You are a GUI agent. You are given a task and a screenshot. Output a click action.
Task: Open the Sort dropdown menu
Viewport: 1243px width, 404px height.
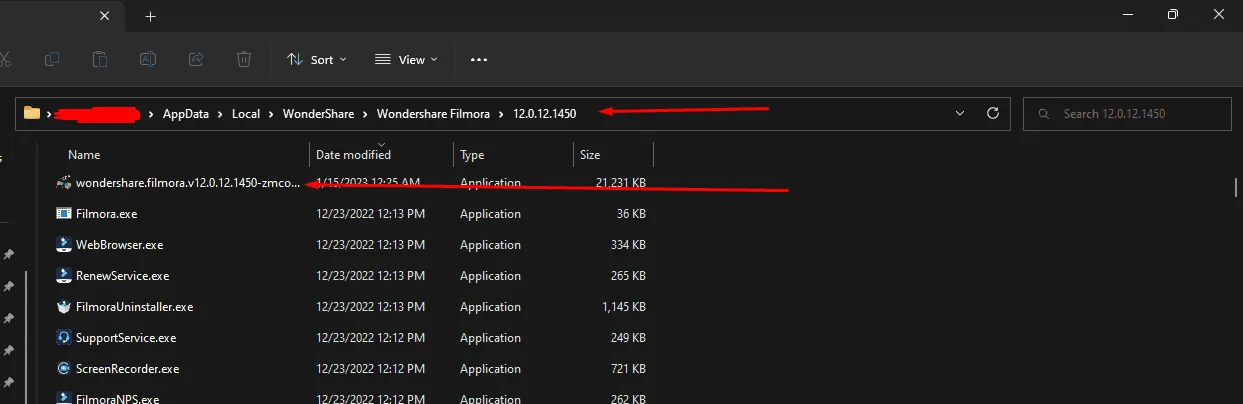click(317, 60)
